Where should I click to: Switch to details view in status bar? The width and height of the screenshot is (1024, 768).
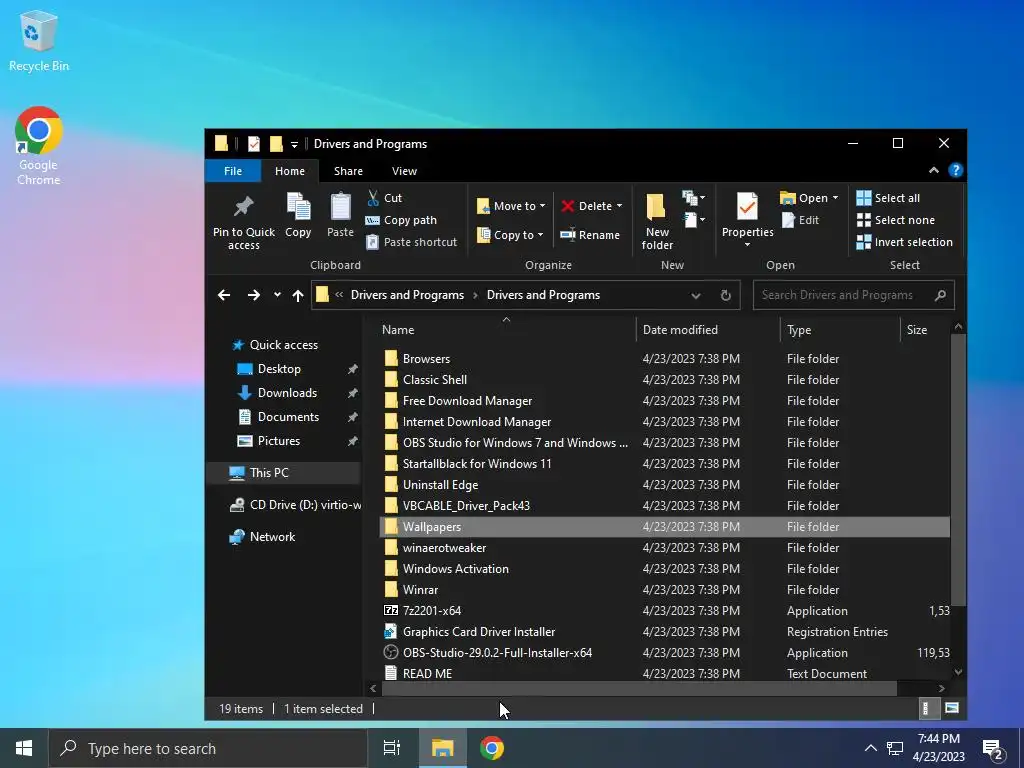click(925, 708)
